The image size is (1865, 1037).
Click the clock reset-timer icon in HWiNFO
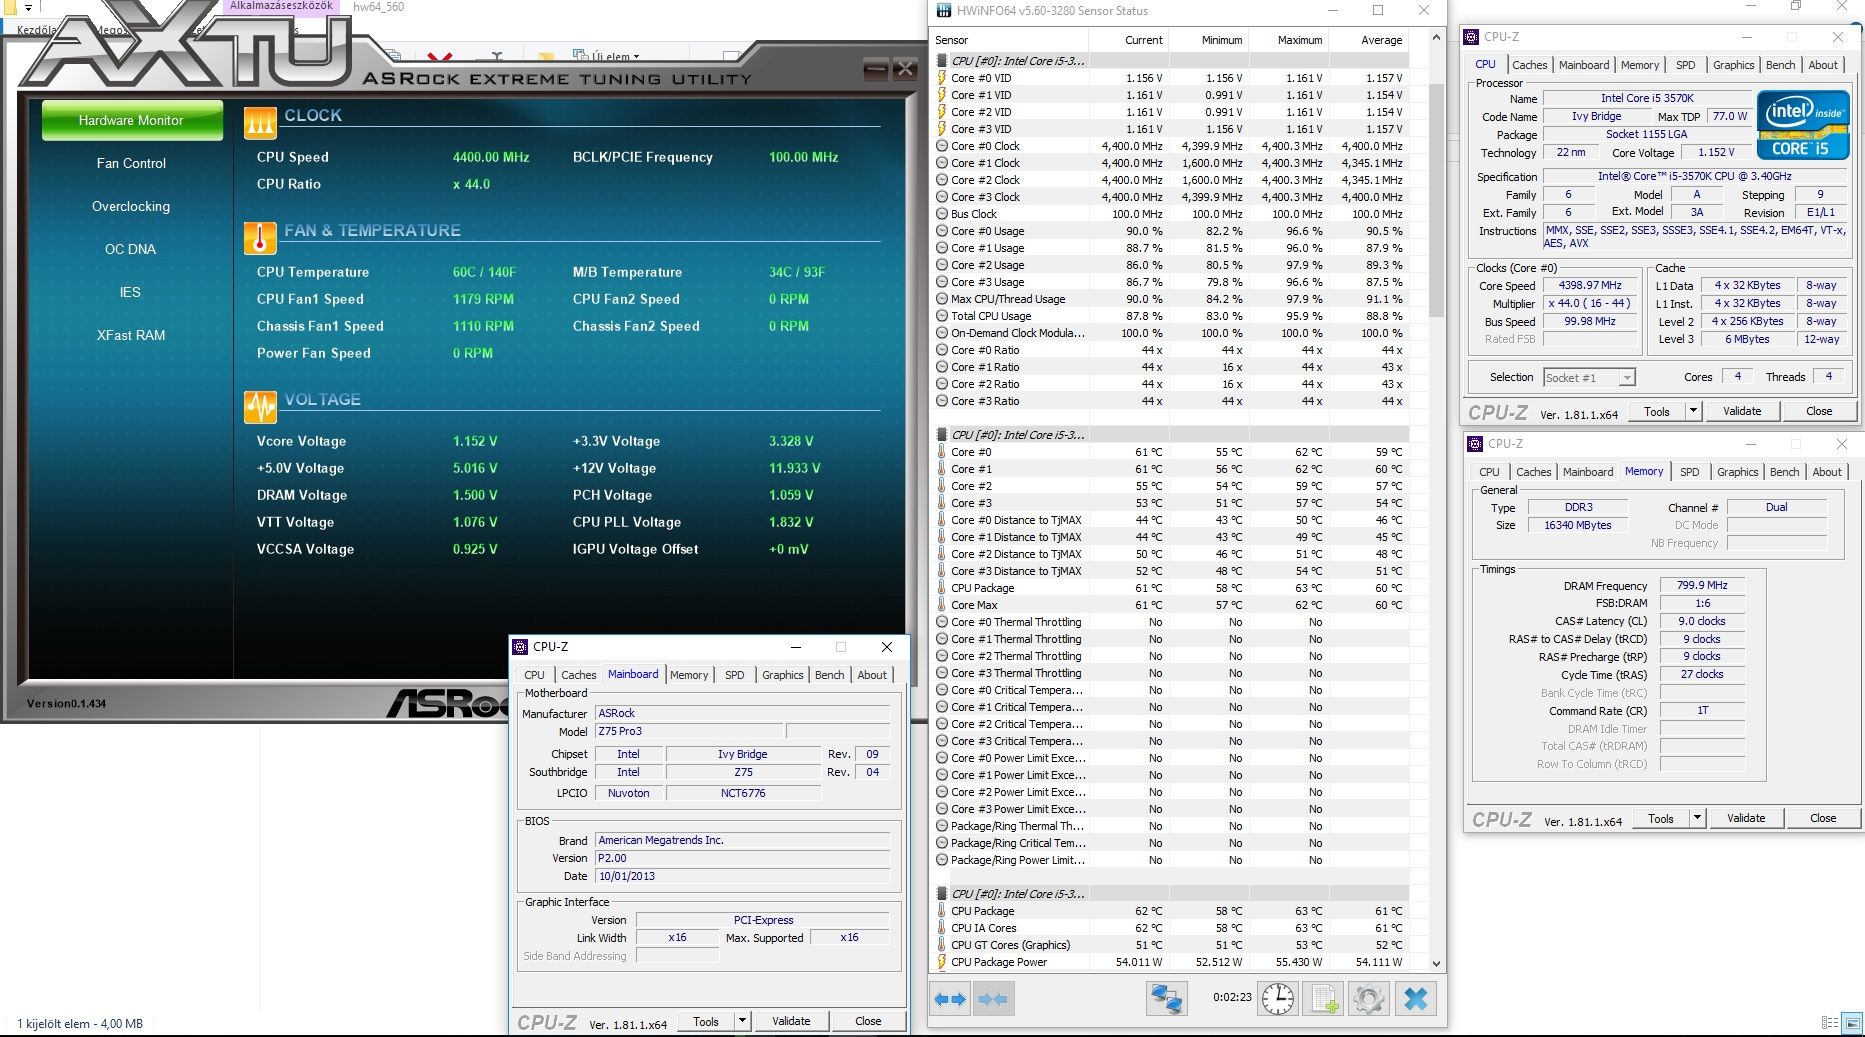(1278, 998)
